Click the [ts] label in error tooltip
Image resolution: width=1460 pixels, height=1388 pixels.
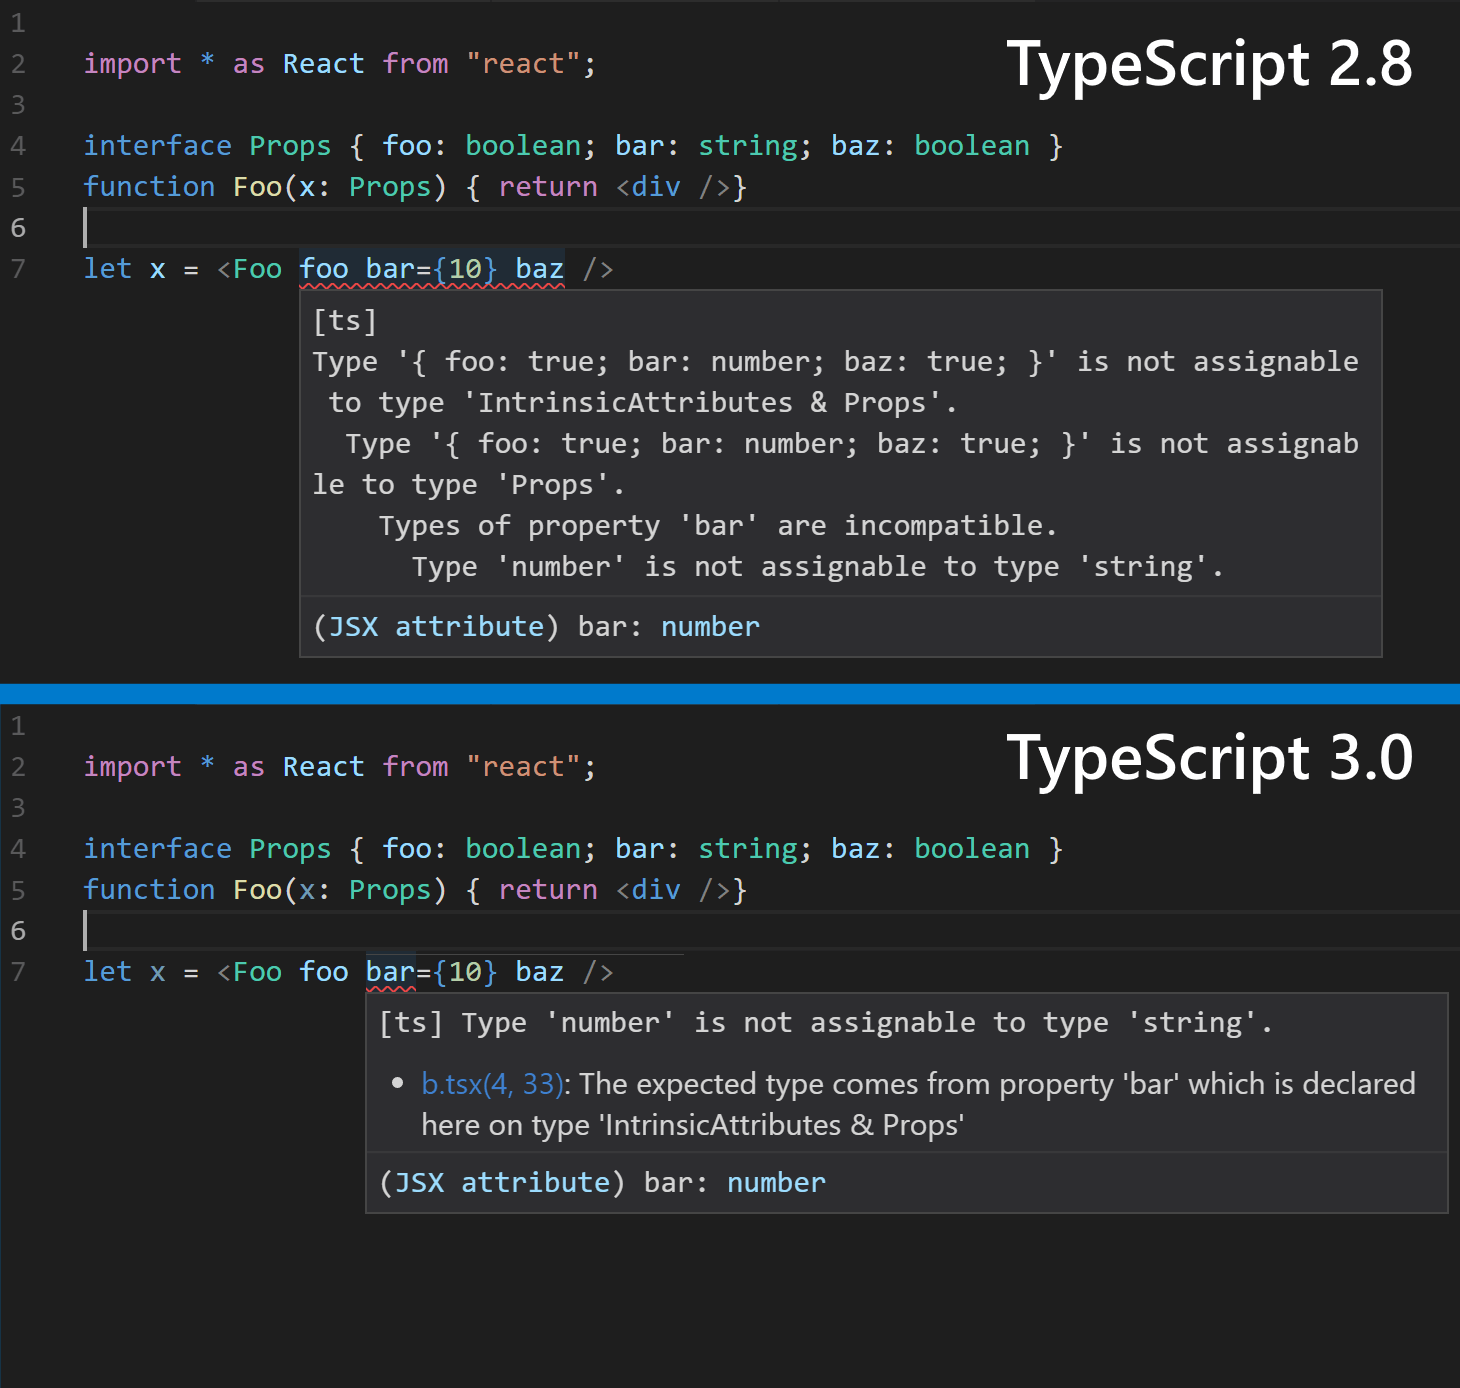pyautogui.click(x=345, y=320)
